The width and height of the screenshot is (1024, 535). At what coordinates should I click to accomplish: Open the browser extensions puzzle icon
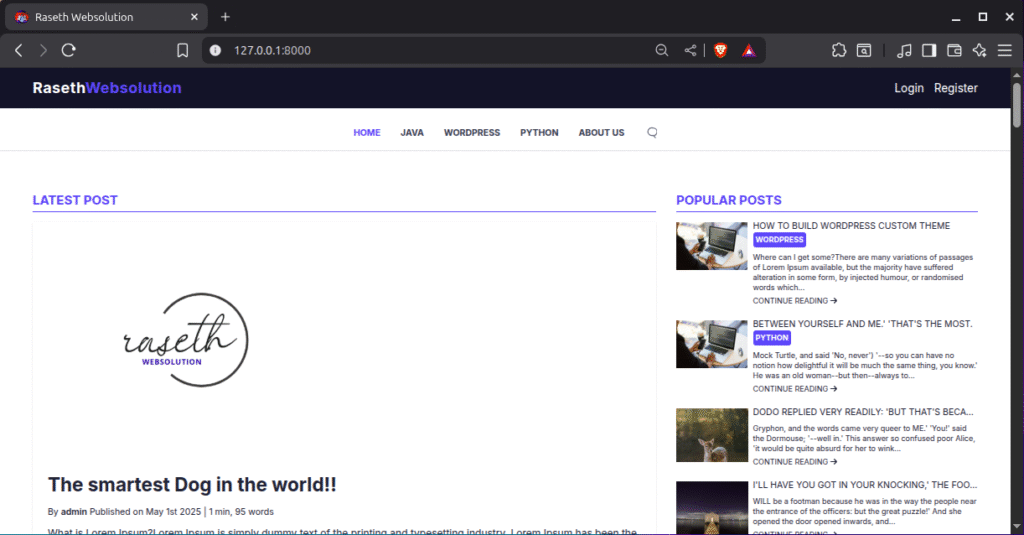[838, 50]
